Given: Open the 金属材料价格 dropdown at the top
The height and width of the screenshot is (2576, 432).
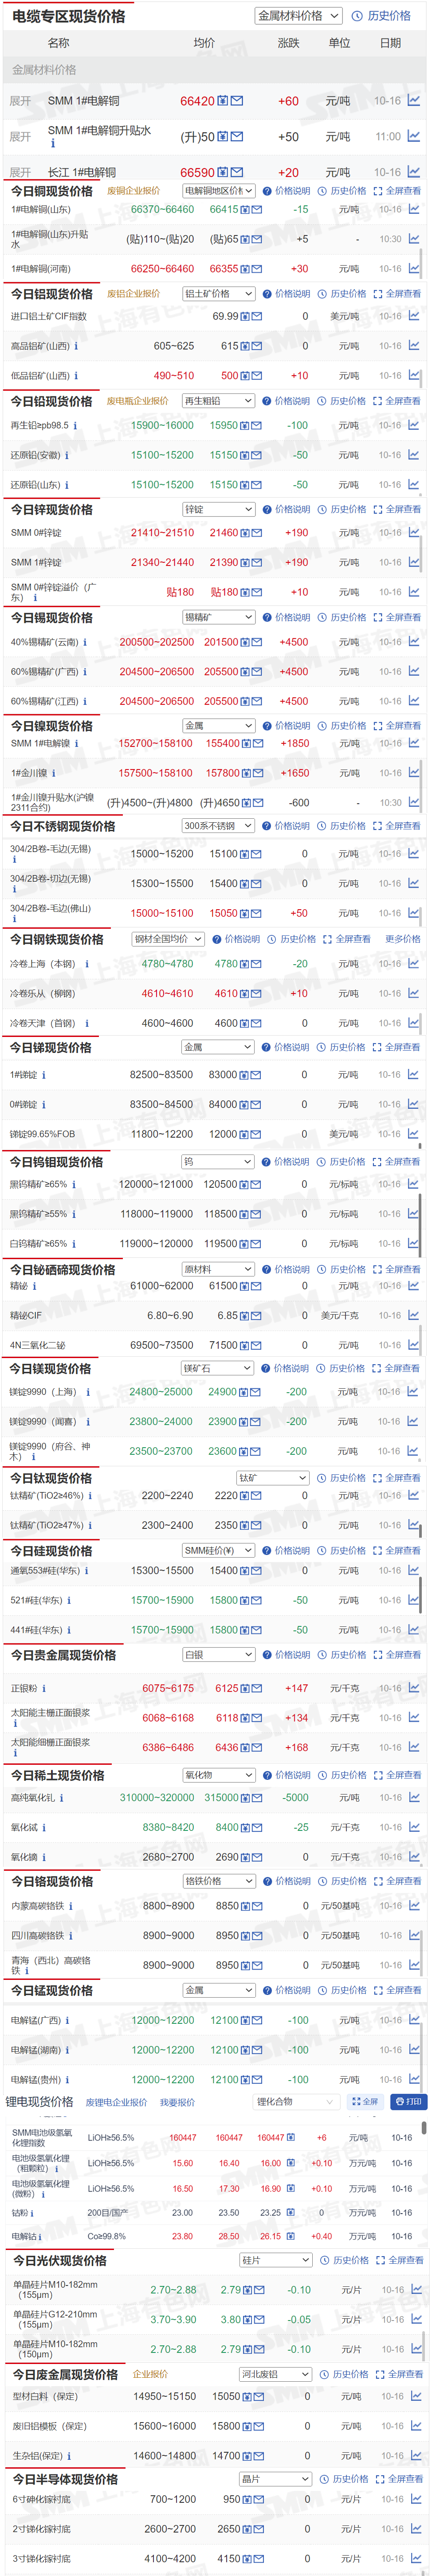Looking at the screenshot, I should [x=298, y=16].
